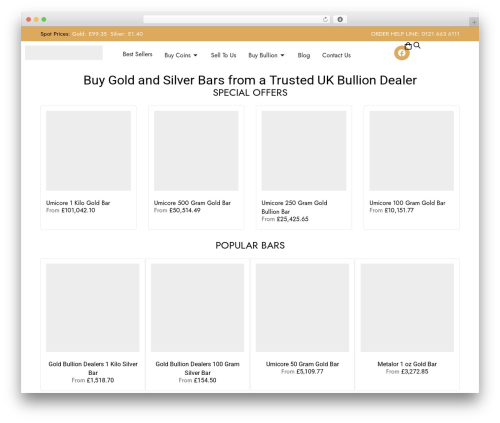This screenshot has height=423, width=500.
Task: Click the Gold spot price in top bar
Action: click(x=89, y=34)
